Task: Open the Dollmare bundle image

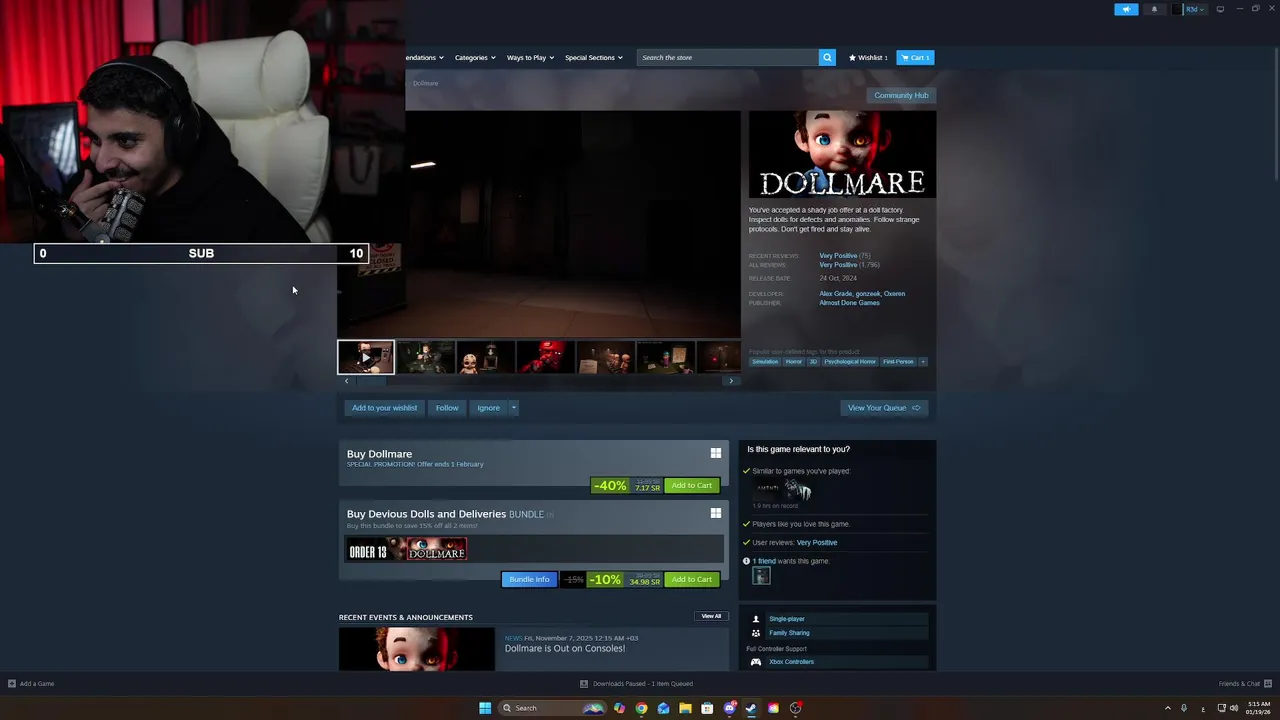Action: 437,550
